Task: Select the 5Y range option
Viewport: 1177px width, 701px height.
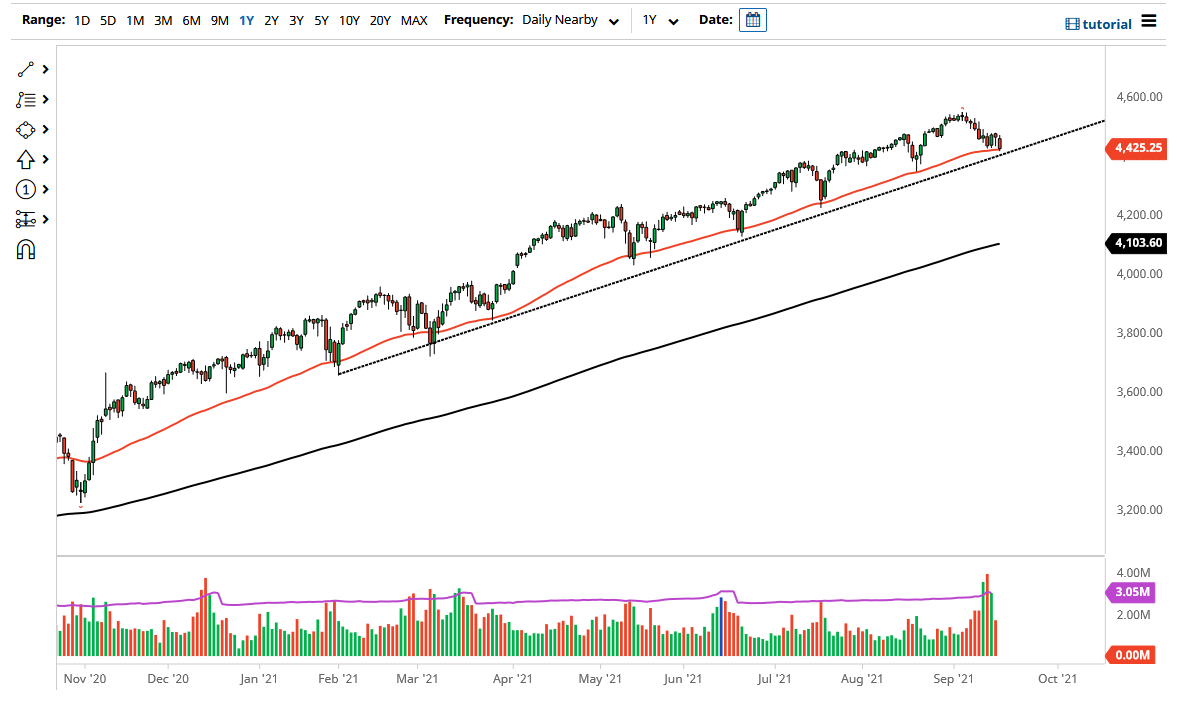Action: tap(320, 19)
